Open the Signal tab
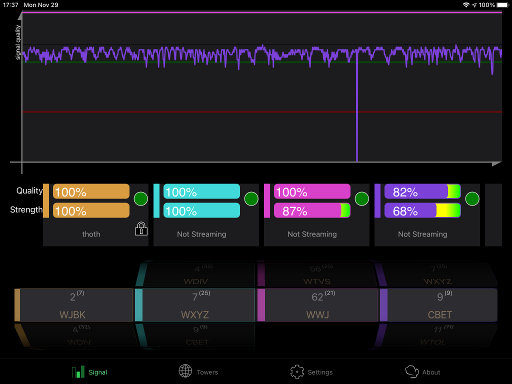The image size is (512, 384). (90, 372)
